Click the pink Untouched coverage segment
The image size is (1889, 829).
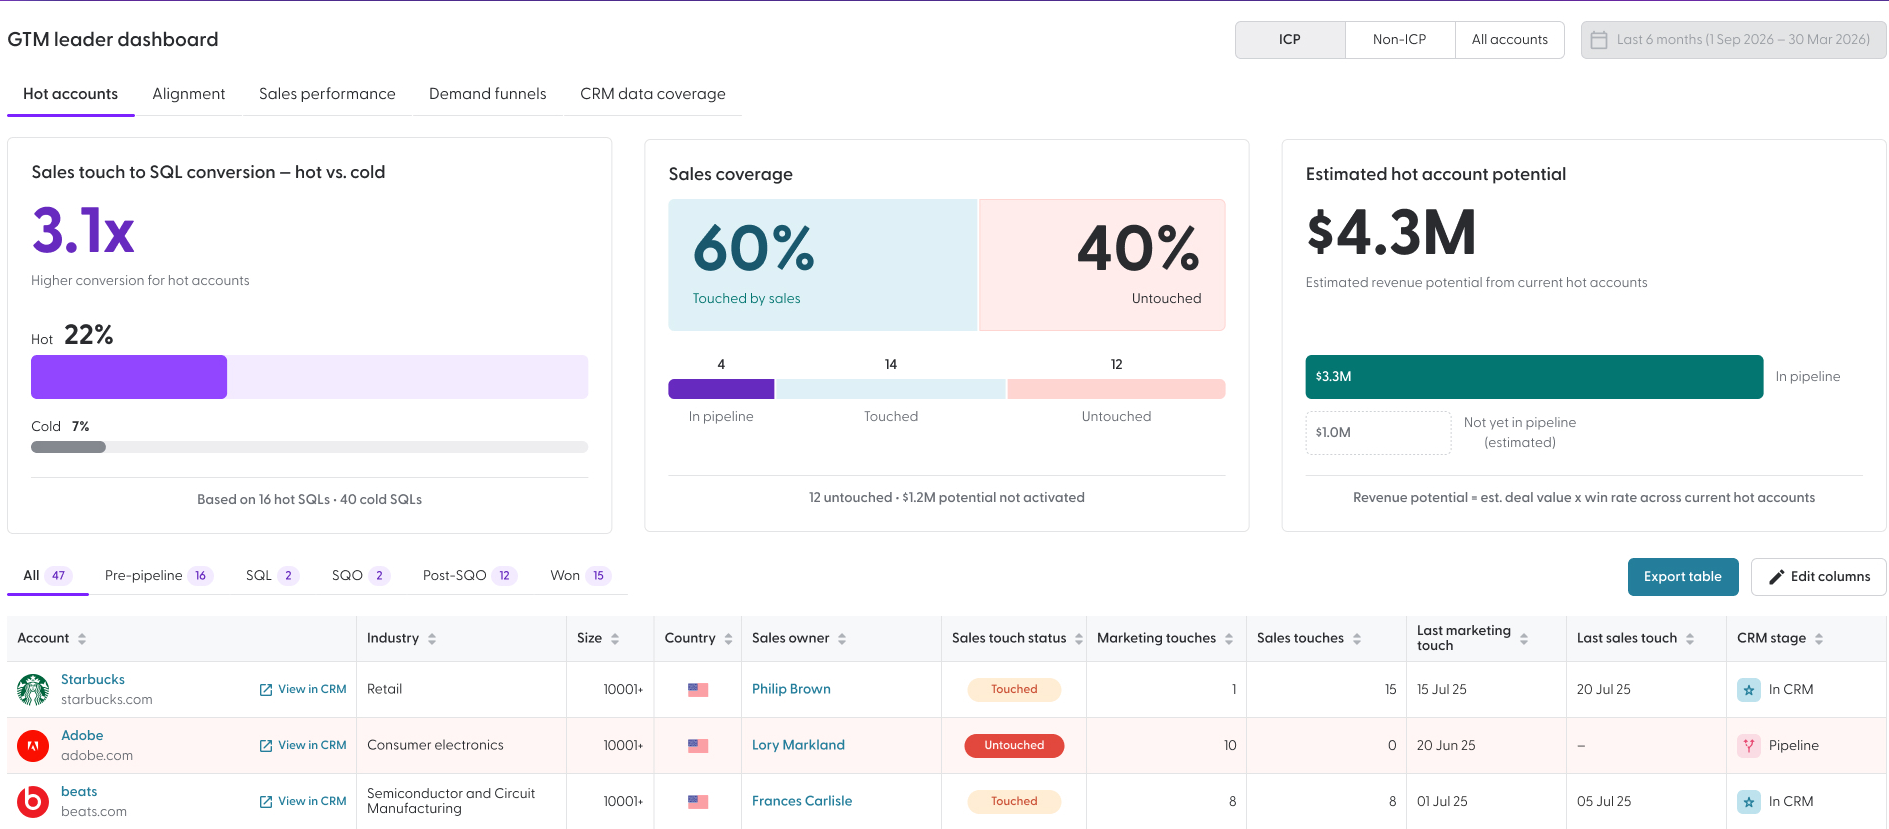click(1116, 389)
